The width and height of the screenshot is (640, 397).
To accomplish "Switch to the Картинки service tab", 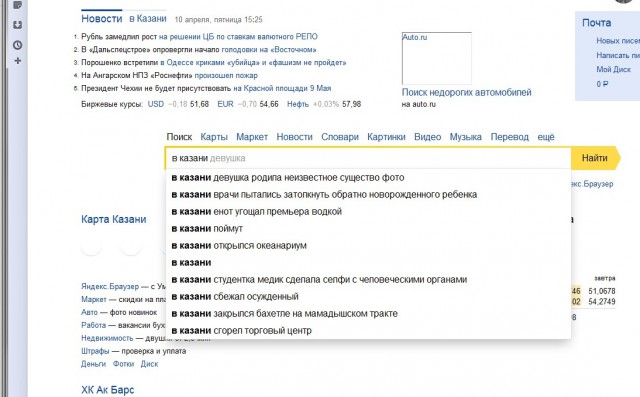I will tap(386, 137).
